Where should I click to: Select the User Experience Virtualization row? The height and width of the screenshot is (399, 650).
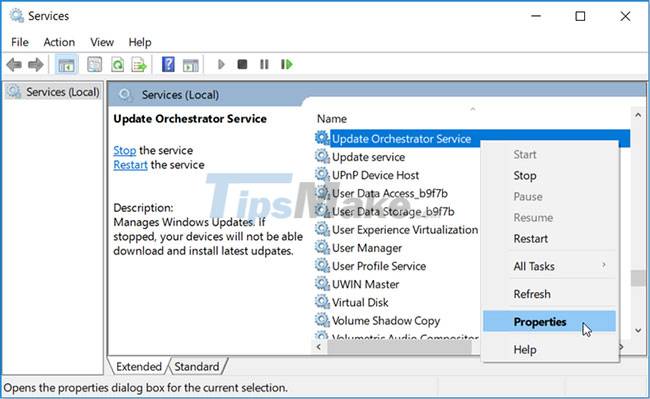pyautogui.click(x=397, y=230)
